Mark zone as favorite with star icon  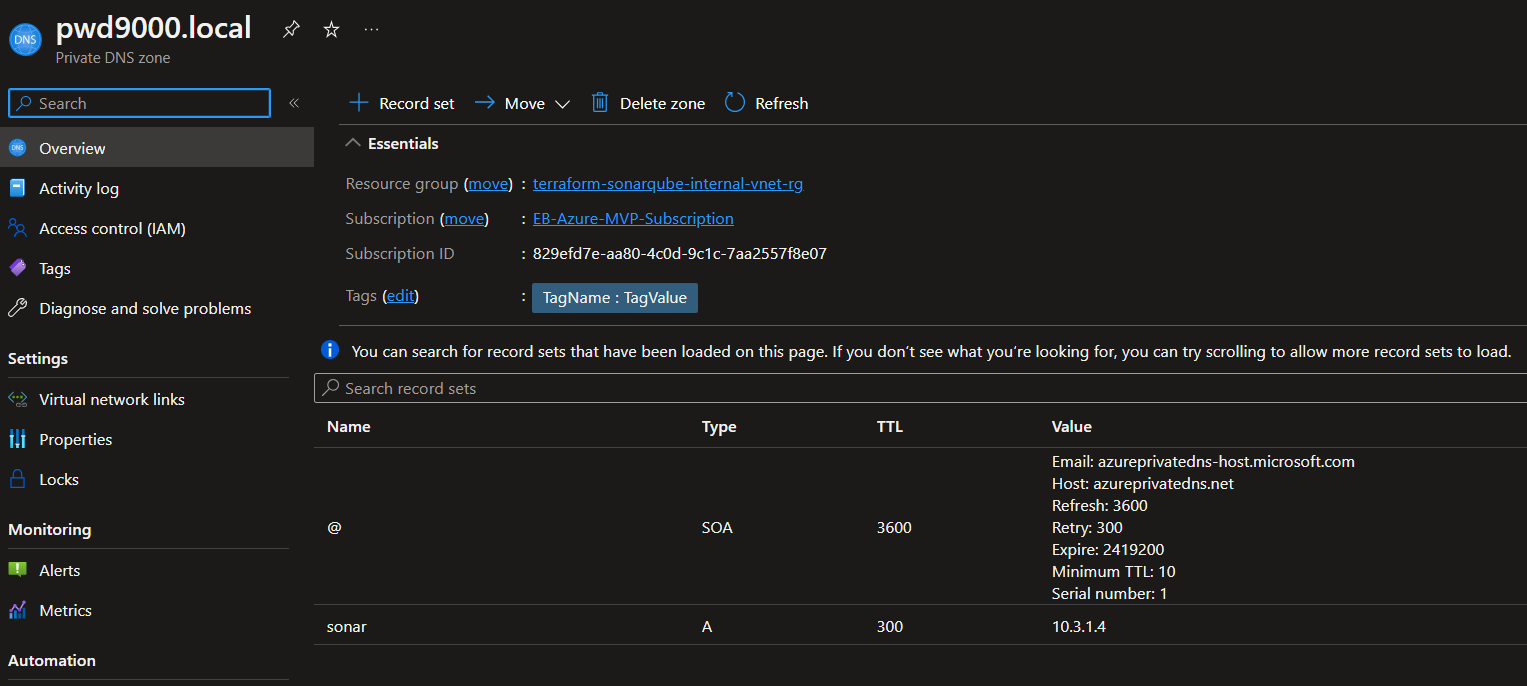pyautogui.click(x=331, y=30)
